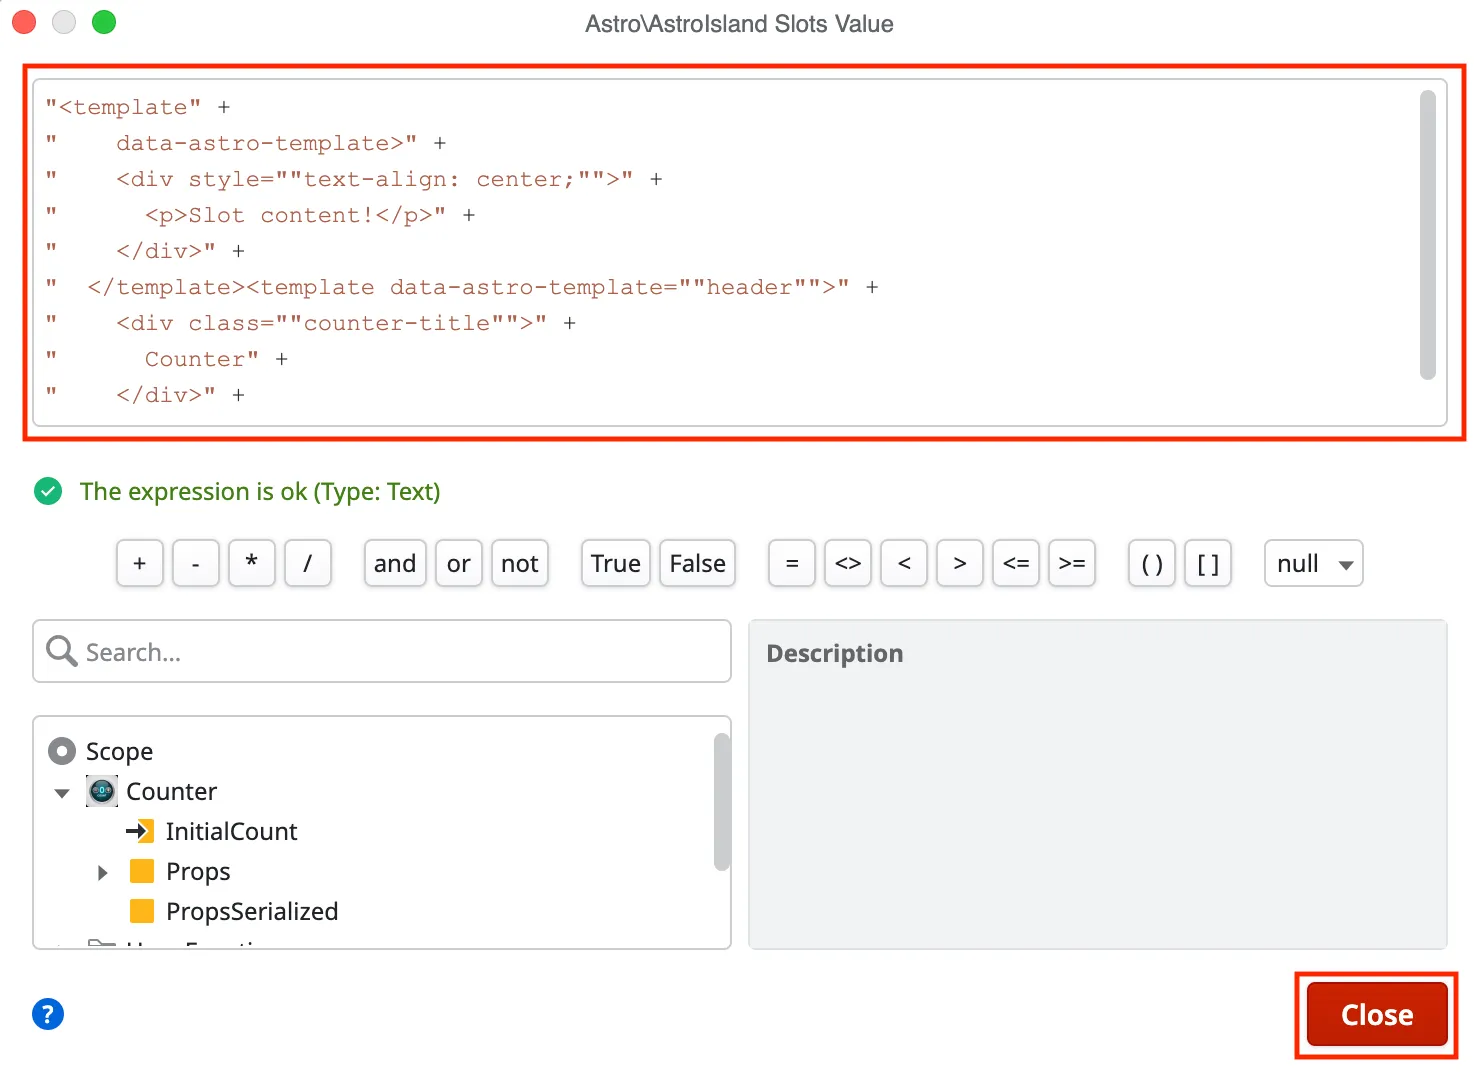Click the expression editor vertical scrollbar
Image resolution: width=1474 pixels, height=1072 pixels.
1427,235
